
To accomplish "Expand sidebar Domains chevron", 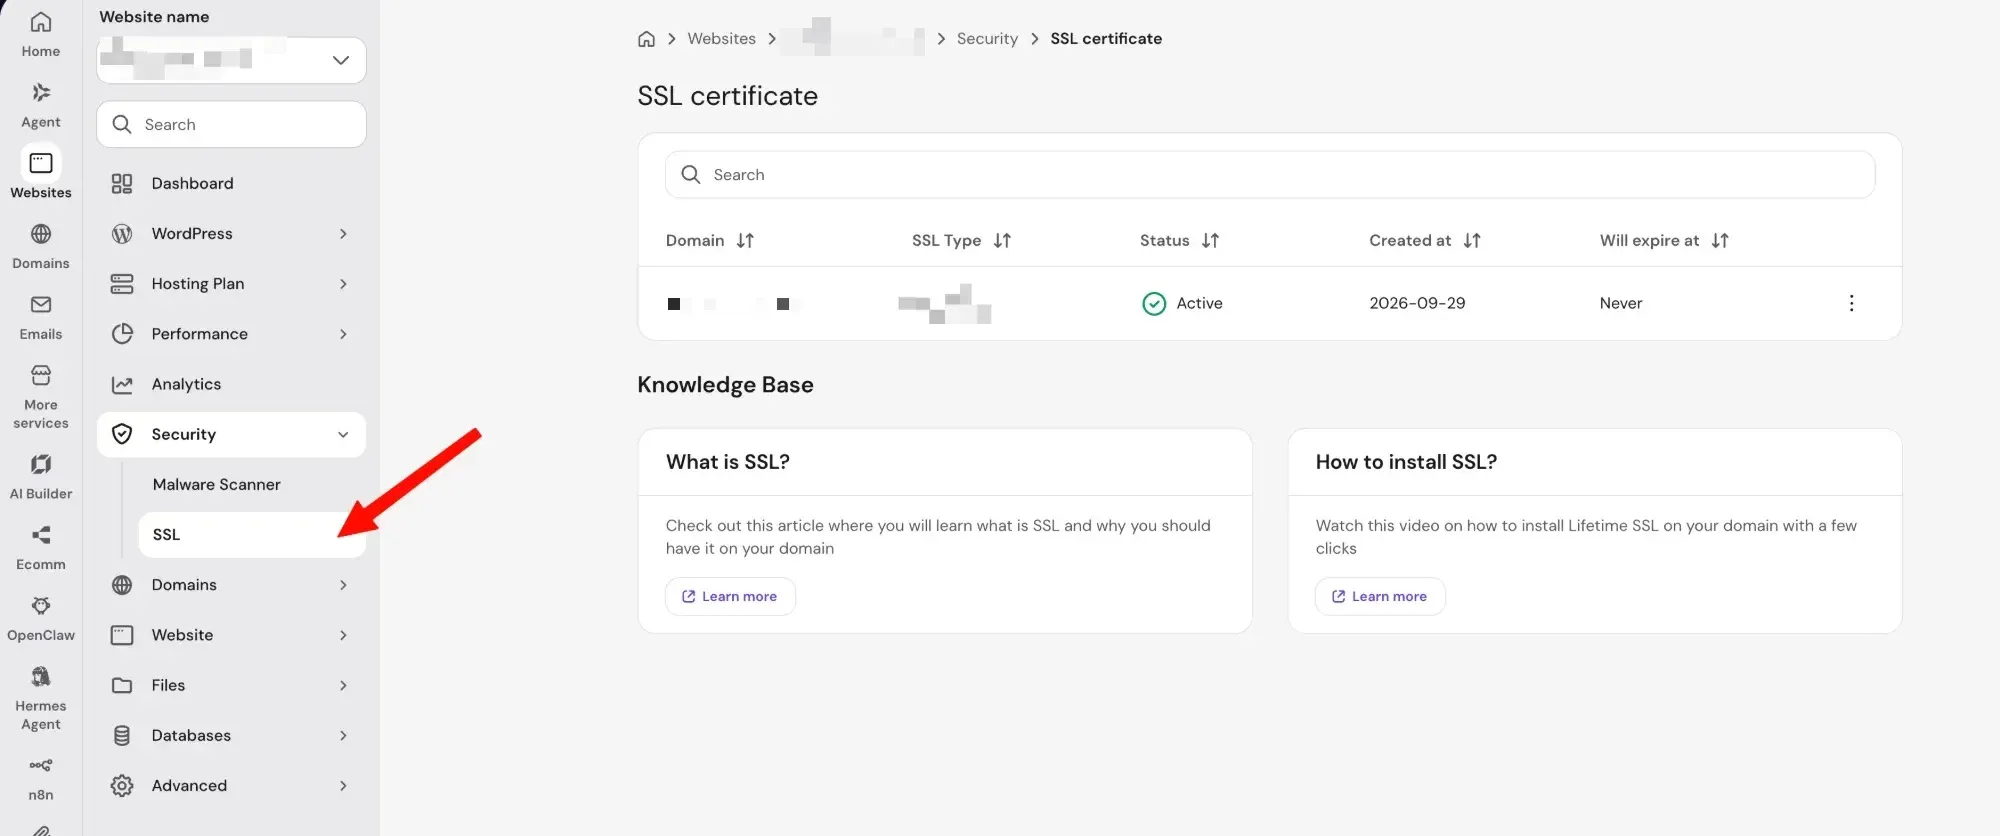I will tap(343, 585).
